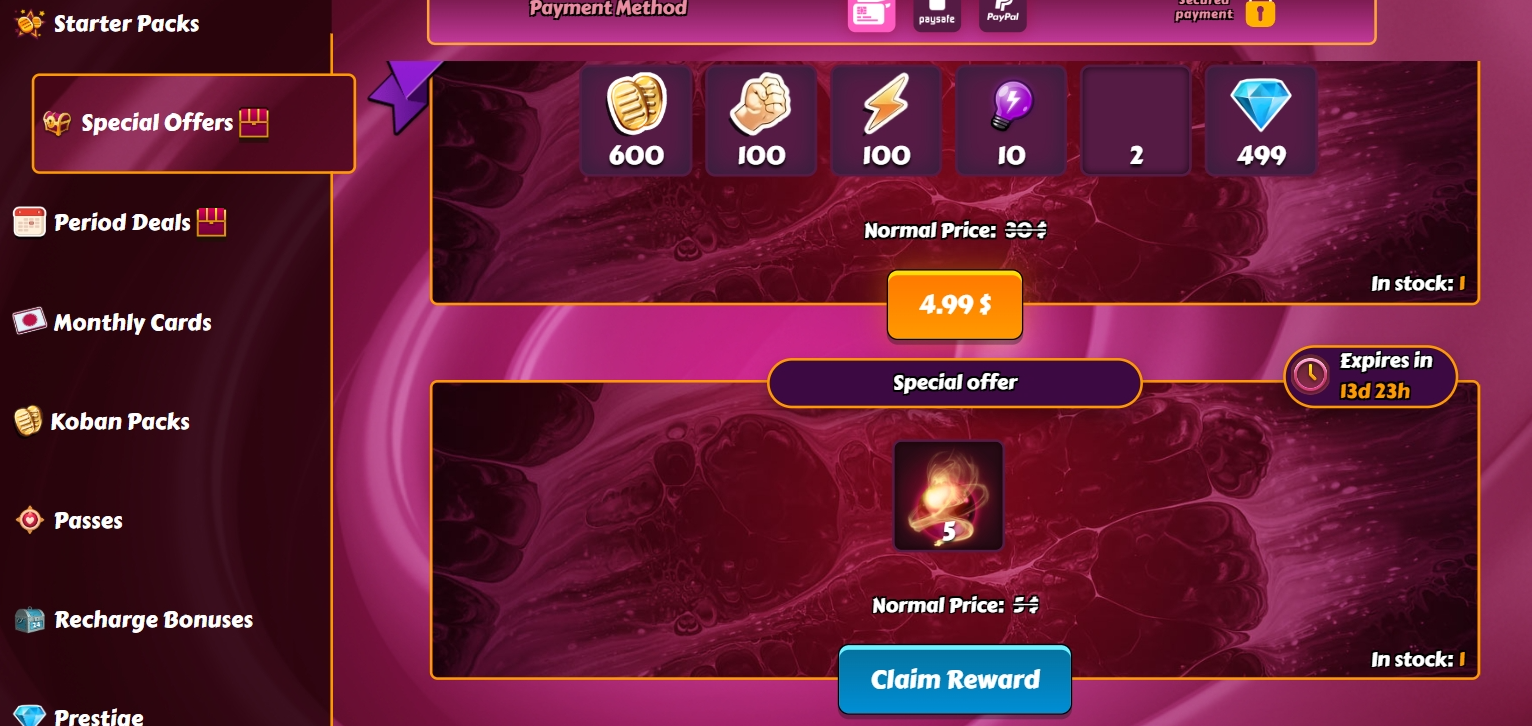
Task: Open the Monthly Cards section
Action: 112,322
